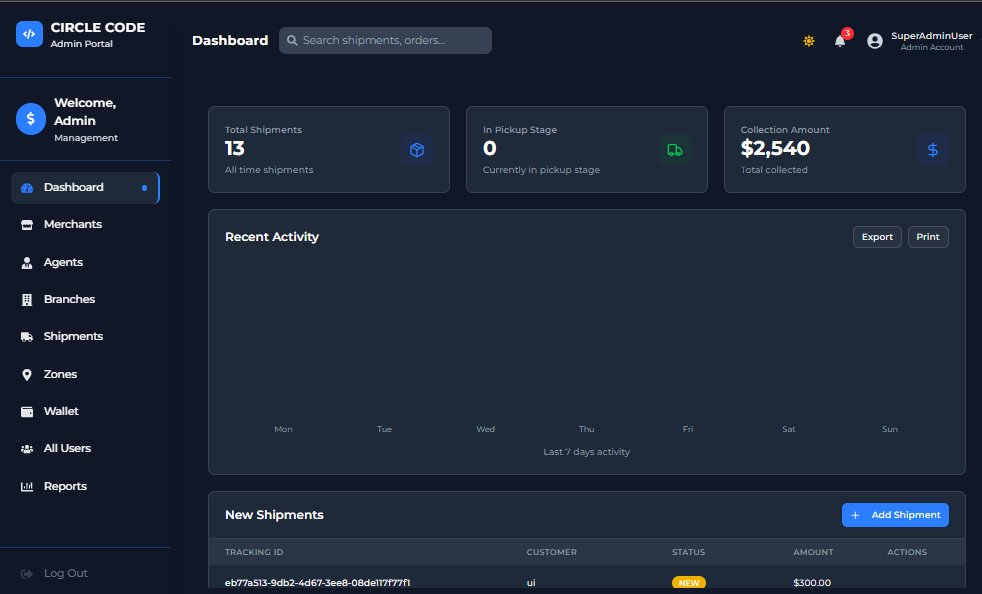982x594 pixels.
Task: Open the Merchants page
Action: 72,225
